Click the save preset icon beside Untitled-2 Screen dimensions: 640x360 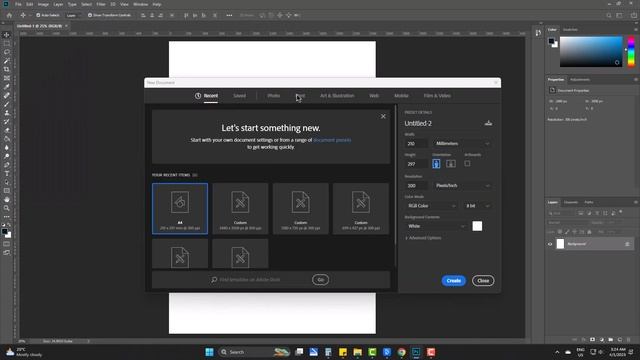click(x=488, y=123)
